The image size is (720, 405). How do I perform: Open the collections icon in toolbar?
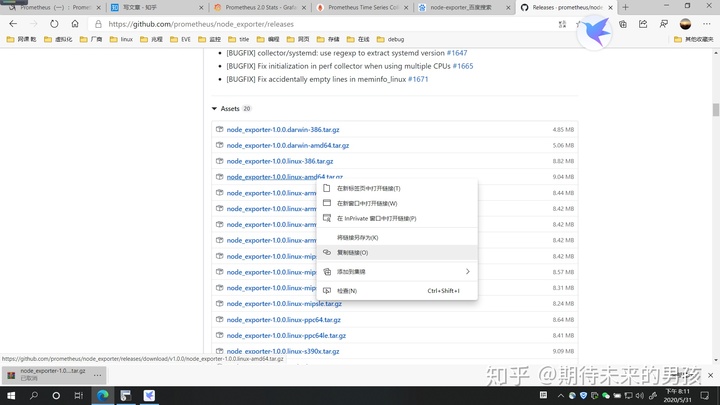tap(623, 24)
